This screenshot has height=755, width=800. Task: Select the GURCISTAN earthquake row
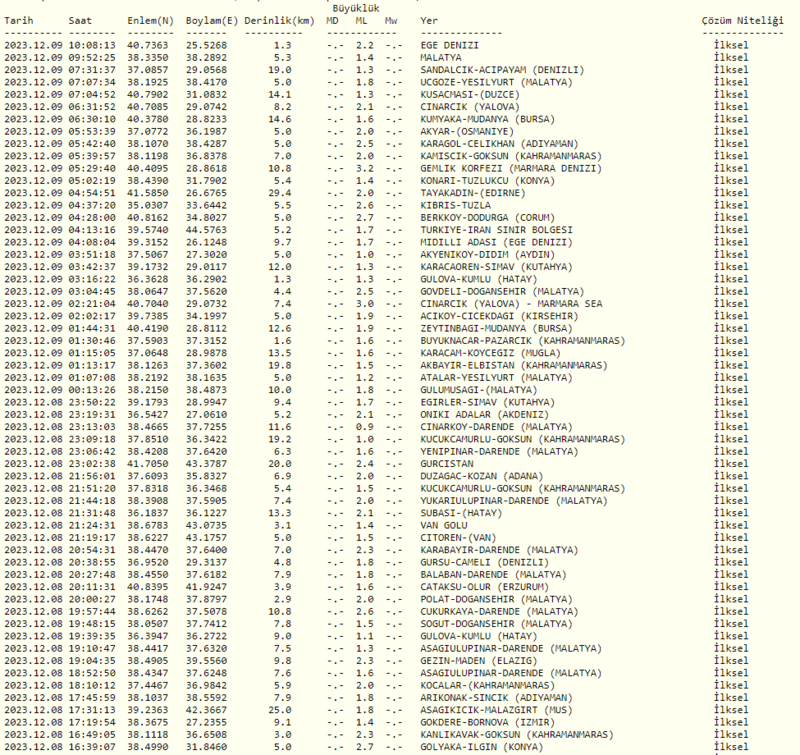coord(449,464)
